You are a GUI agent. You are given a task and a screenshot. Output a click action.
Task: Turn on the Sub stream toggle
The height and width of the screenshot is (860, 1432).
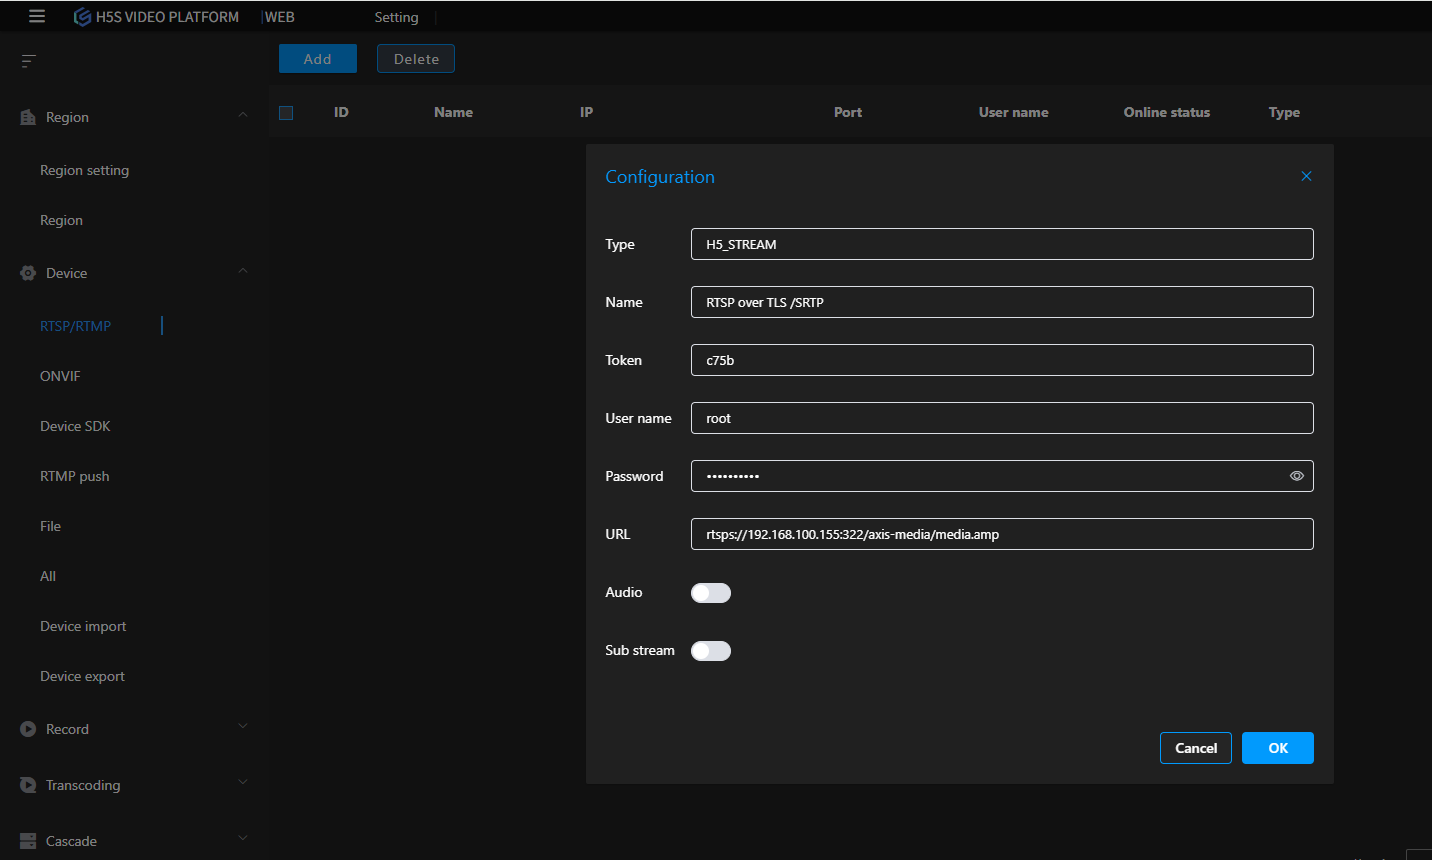711,651
